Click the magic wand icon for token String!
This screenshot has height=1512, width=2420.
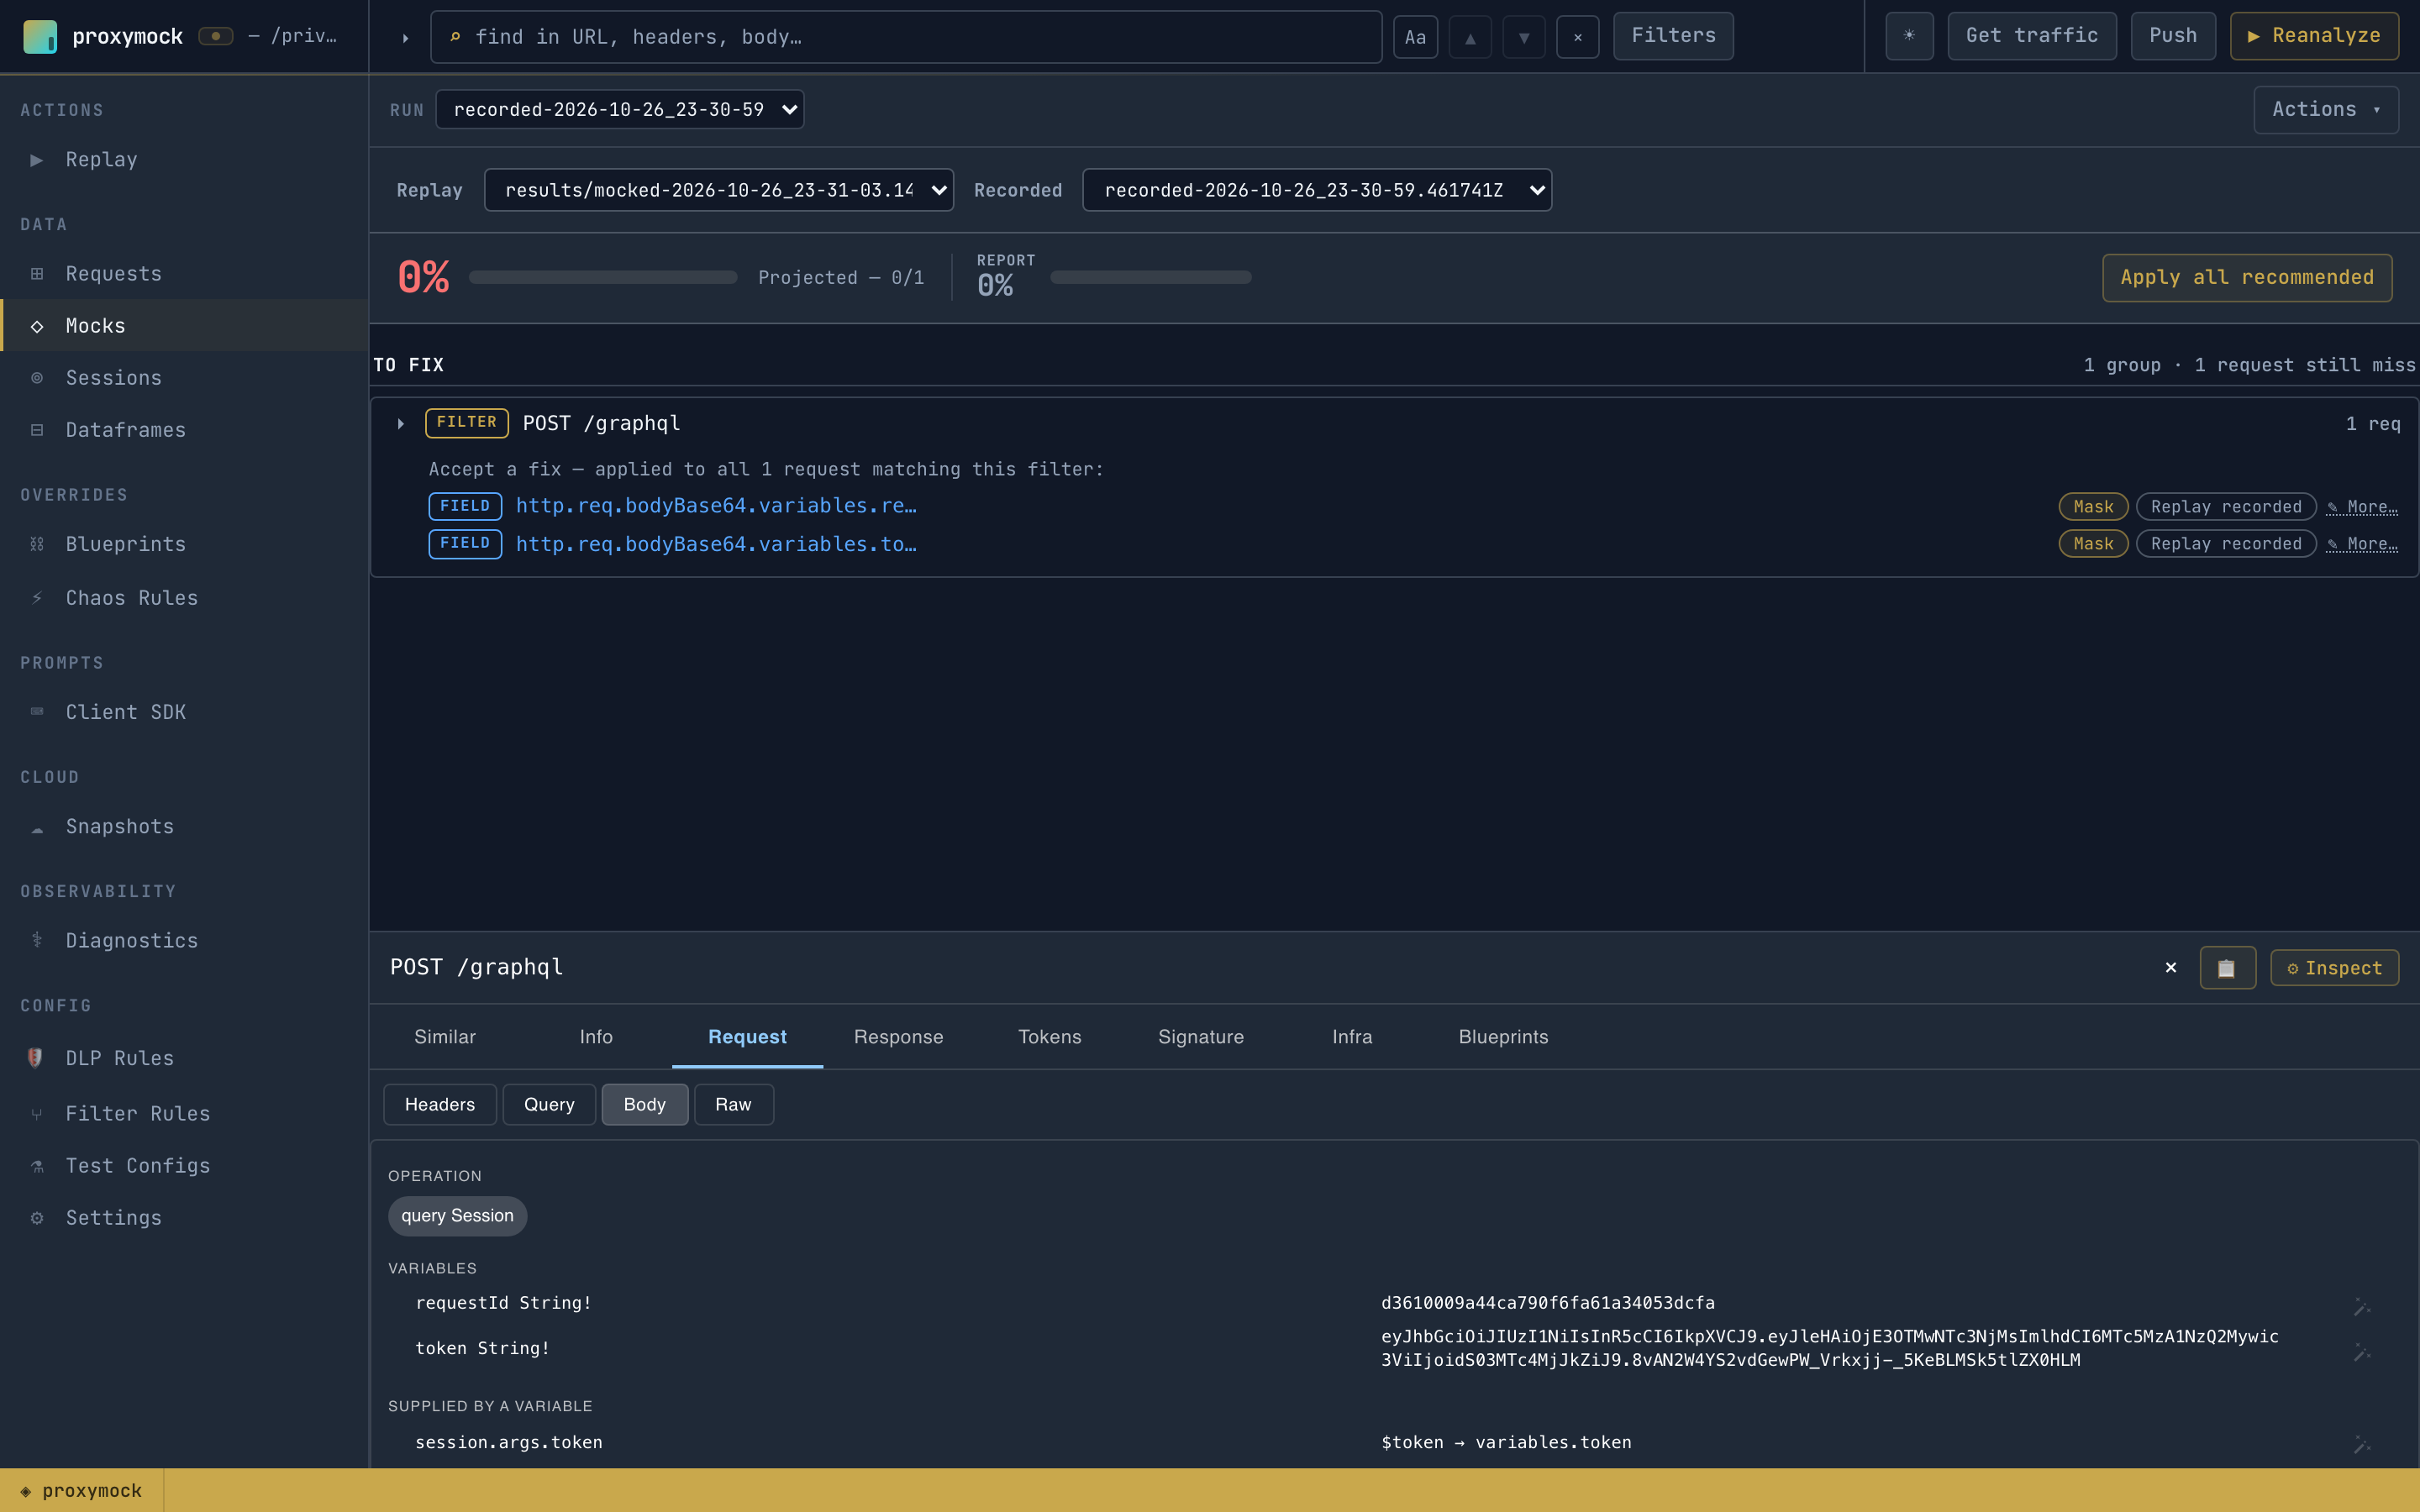pos(2361,1352)
